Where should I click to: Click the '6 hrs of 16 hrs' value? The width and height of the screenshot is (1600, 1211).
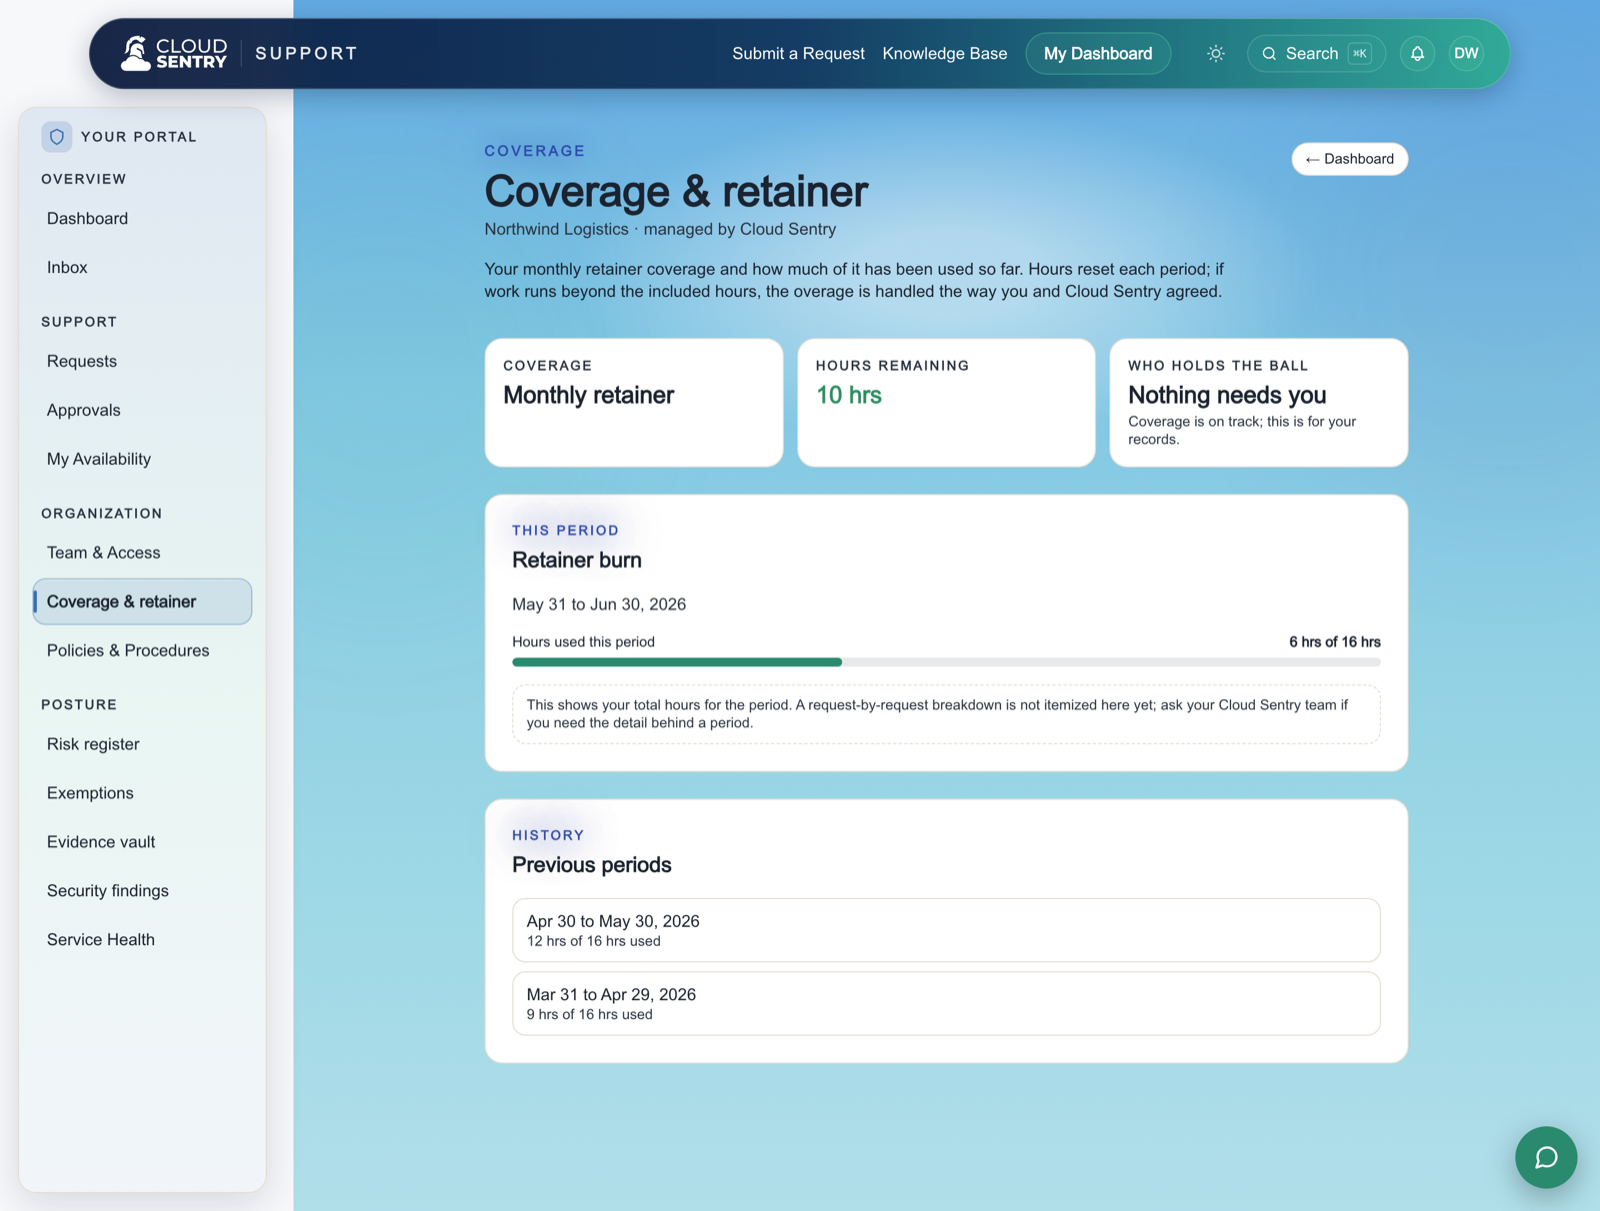[1335, 642]
